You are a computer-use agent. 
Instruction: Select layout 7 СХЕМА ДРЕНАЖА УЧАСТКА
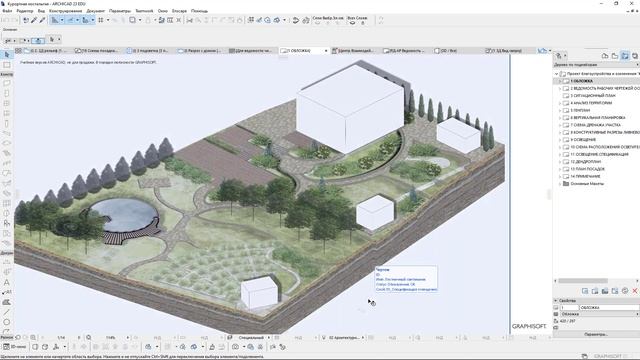pyautogui.click(x=596, y=125)
